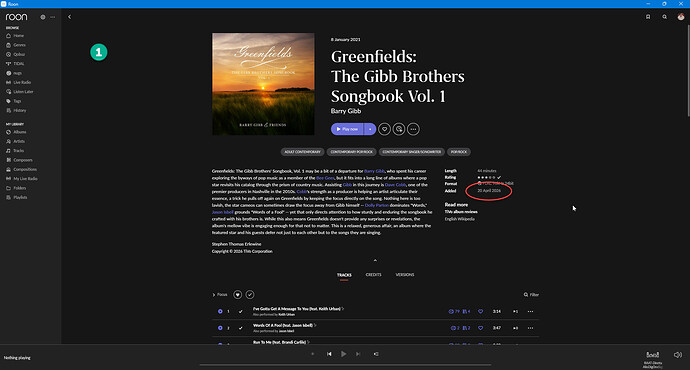The width and height of the screenshot is (690, 370).
Task: Favorite track 1 with its heart
Action: 481,311
